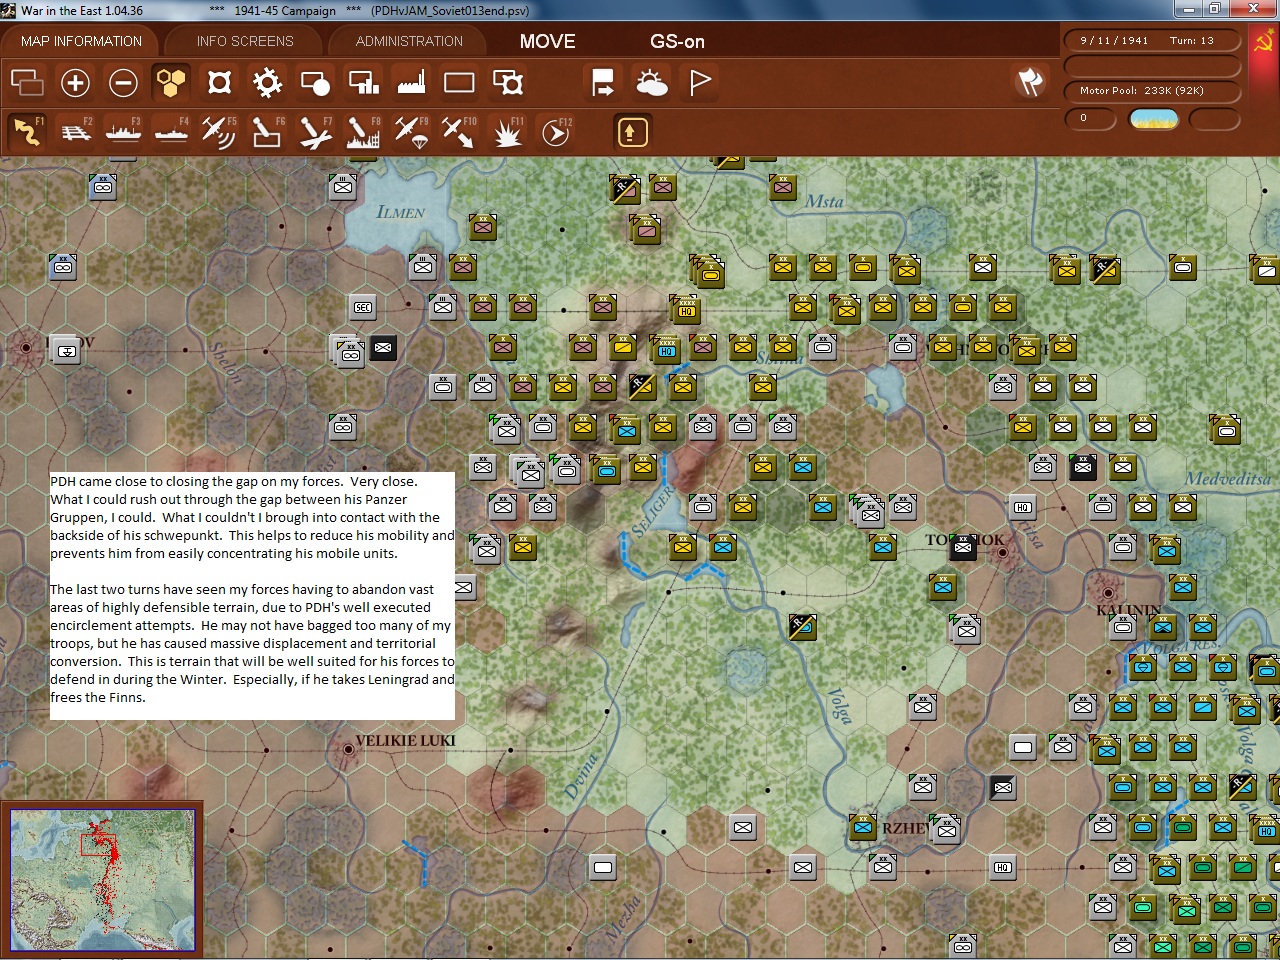The image size is (1280, 960).
Task: Open the Administration tab
Action: tap(409, 41)
